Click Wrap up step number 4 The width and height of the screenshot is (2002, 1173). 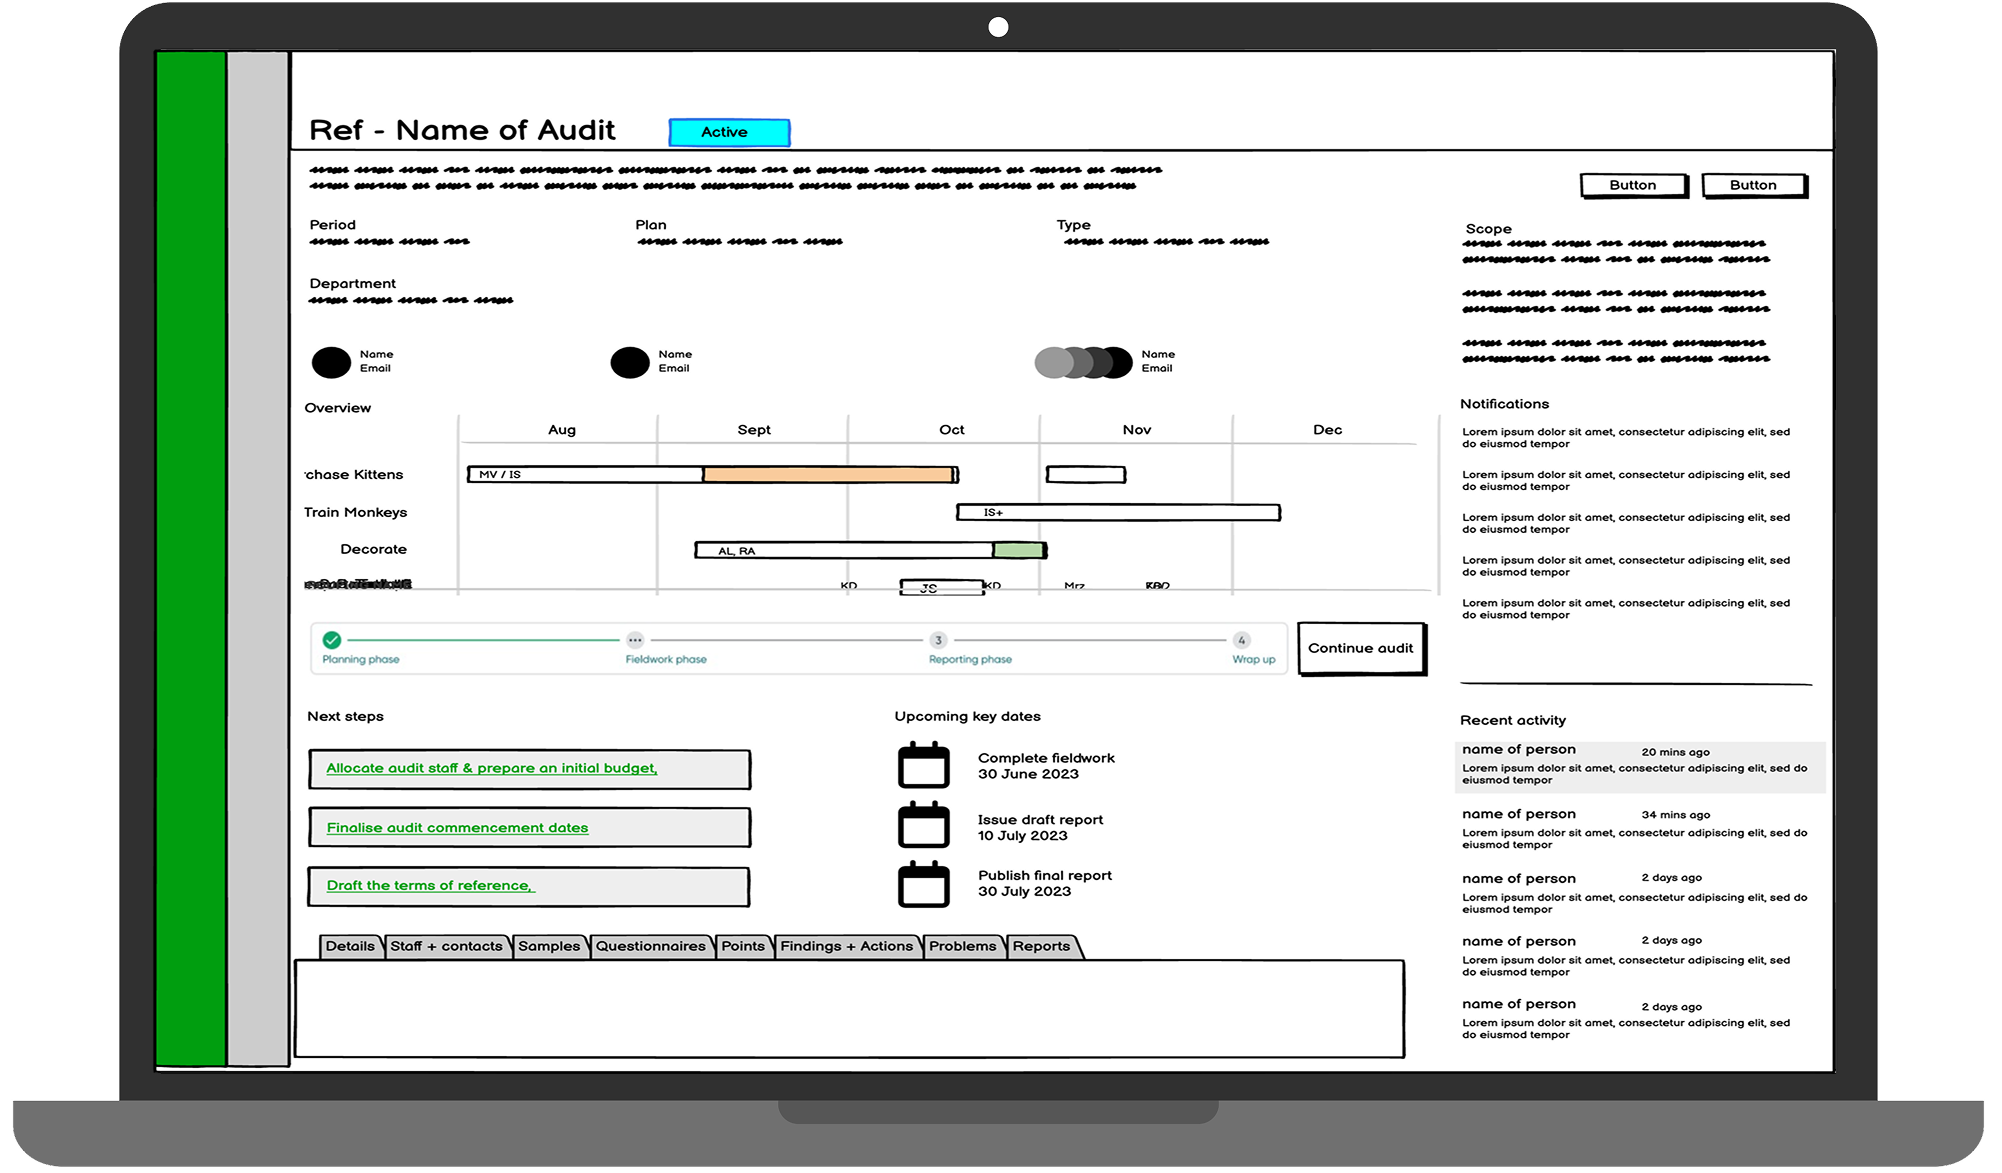[x=1241, y=640]
